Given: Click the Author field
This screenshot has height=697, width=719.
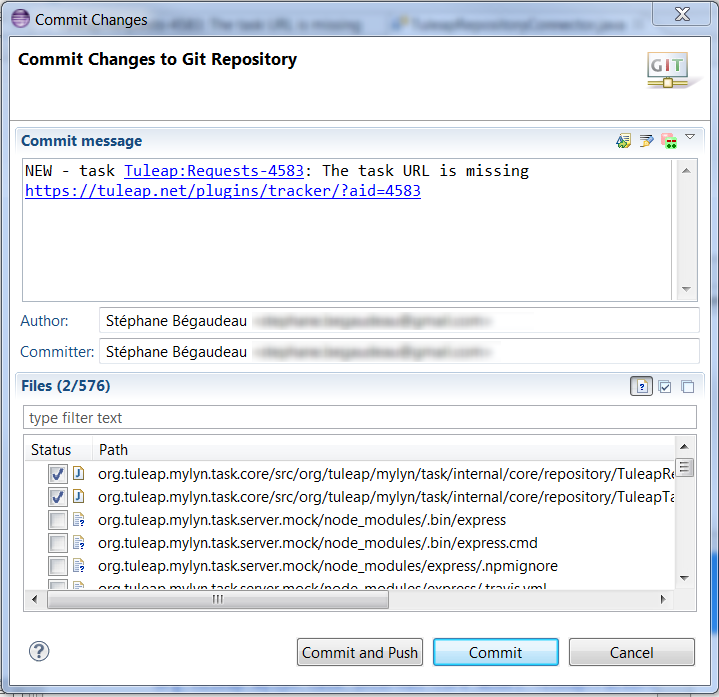Looking at the screenshot, I should tap(399, 320).
